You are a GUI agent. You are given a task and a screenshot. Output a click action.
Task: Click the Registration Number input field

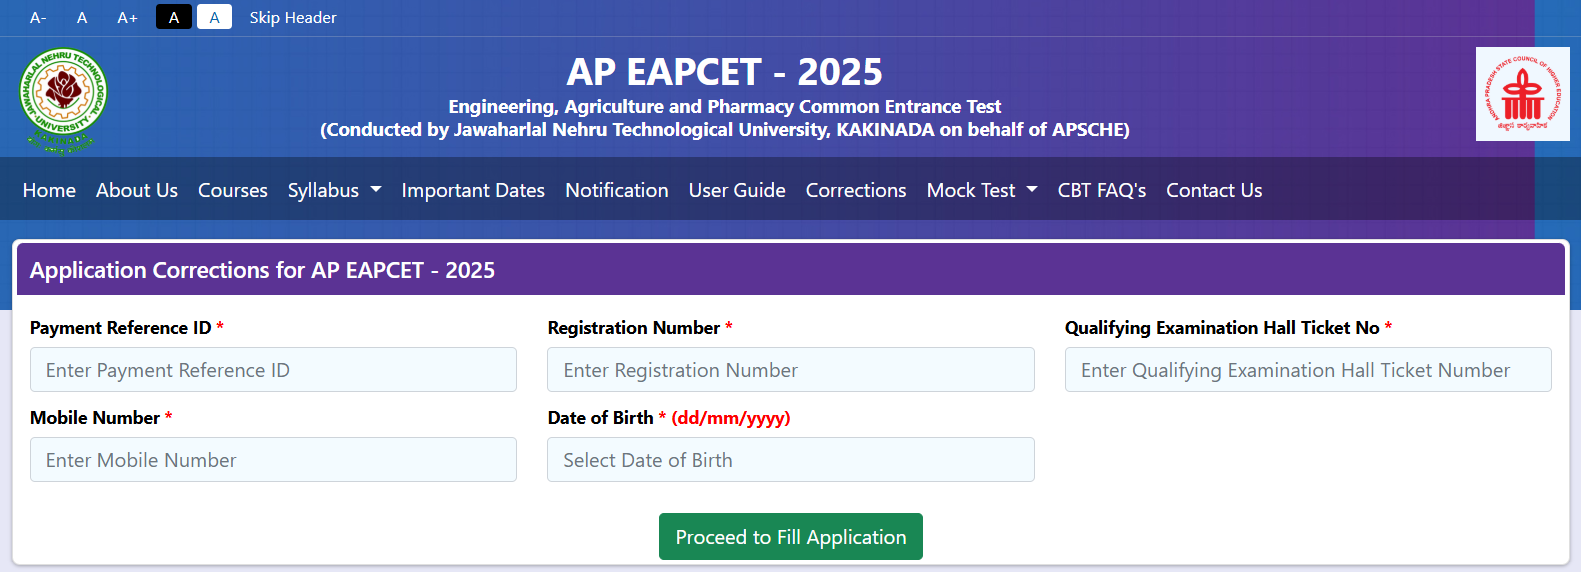[x=790, y=370]
